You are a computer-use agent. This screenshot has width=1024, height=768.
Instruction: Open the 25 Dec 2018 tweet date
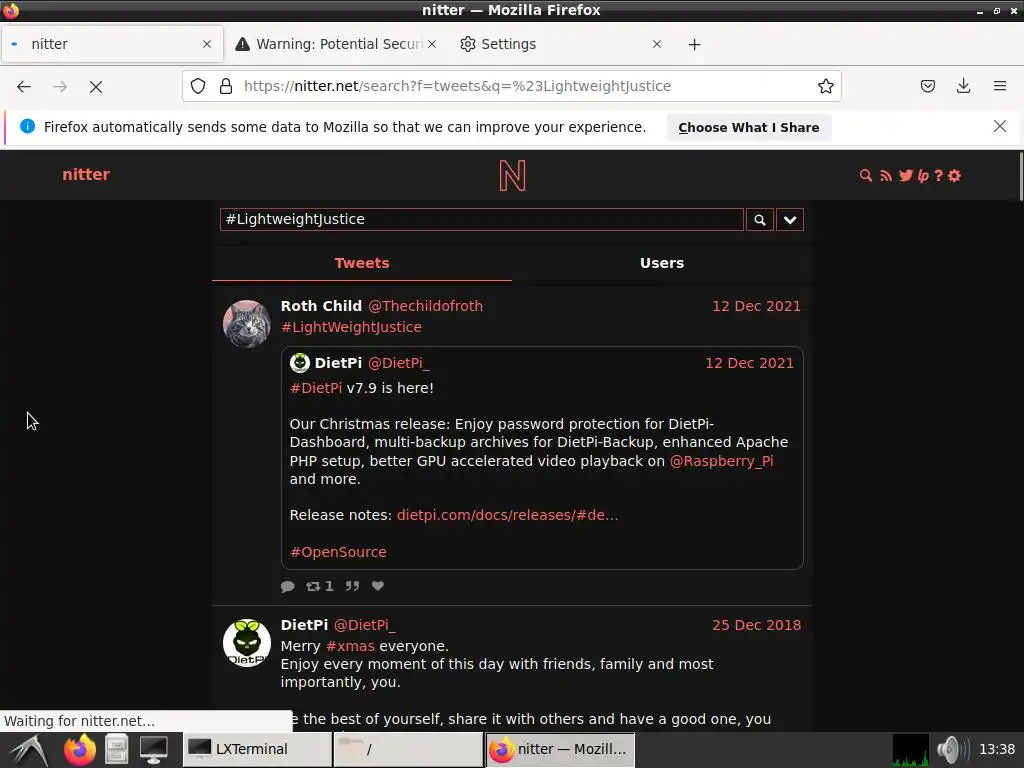756,624
